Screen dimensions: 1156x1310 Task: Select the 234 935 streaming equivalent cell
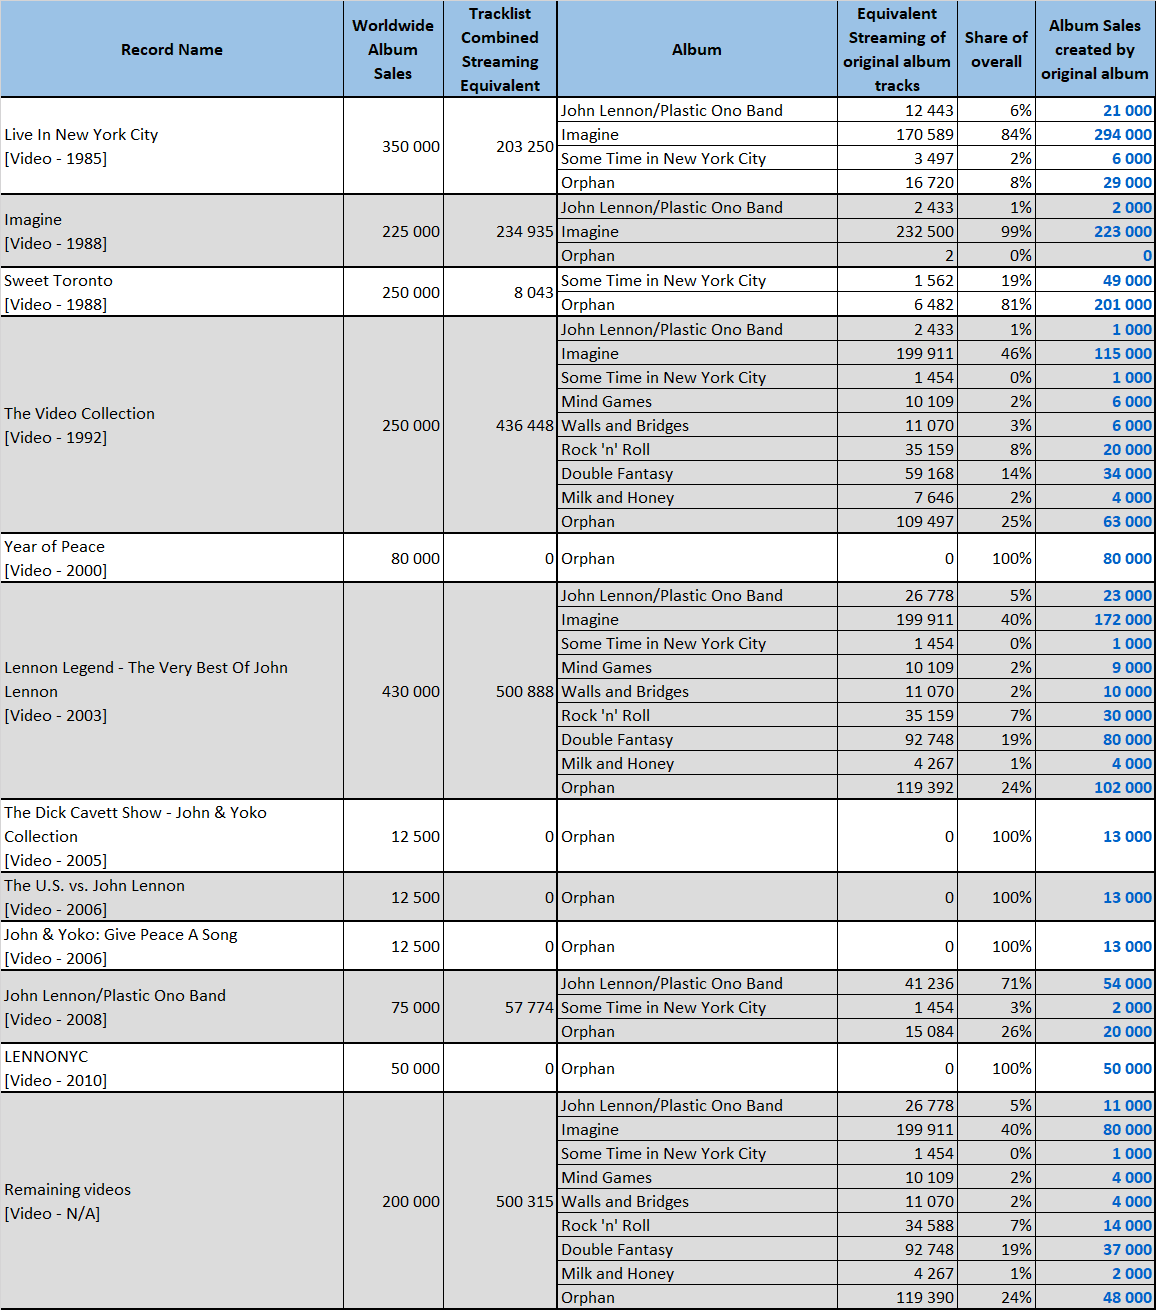500,231
